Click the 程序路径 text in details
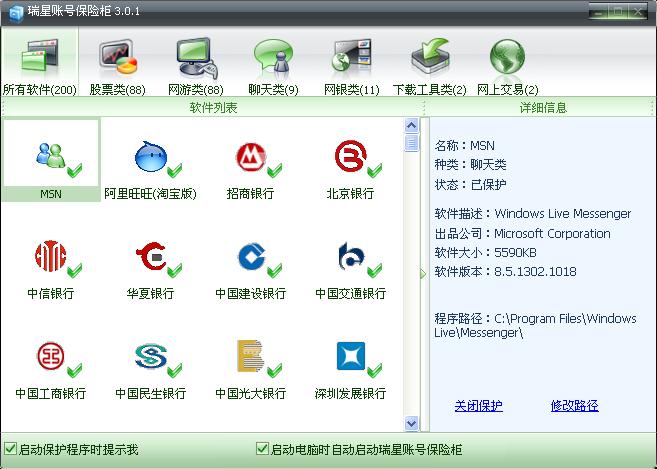The width and height of the screenshot is (657, 469). (x=535, y=326)
